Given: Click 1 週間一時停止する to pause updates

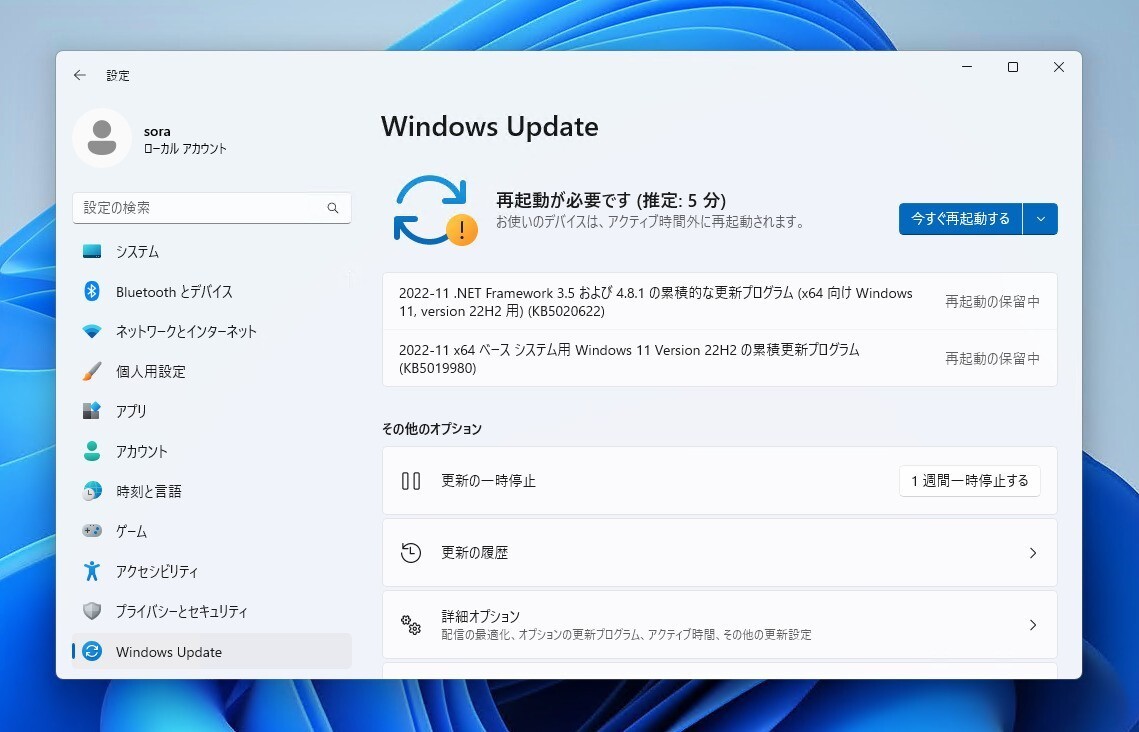Looking at the screenshot, I should [969, 480].
